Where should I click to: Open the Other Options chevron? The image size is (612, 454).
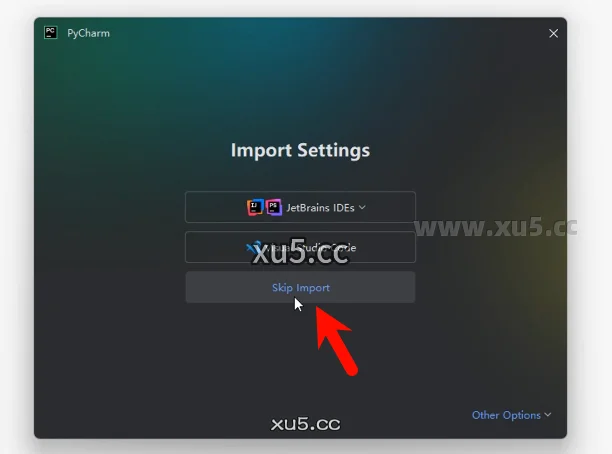point(548,415)
